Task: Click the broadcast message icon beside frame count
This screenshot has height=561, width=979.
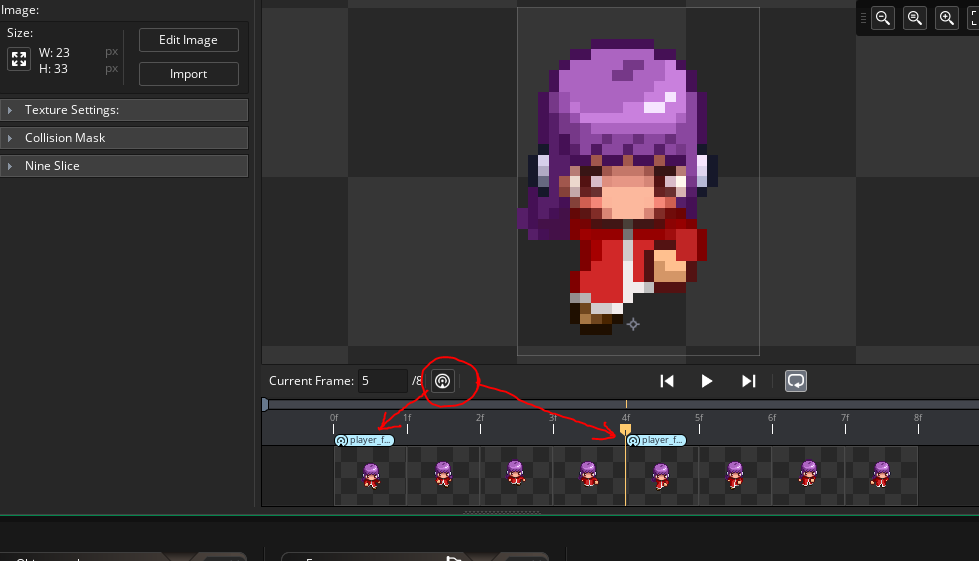Action: point(443,381)
